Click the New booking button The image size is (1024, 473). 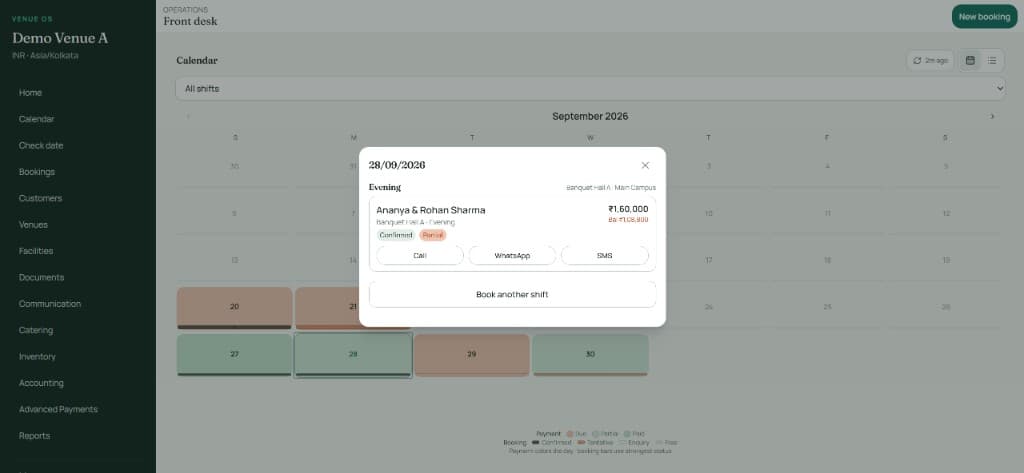point(984,17)
